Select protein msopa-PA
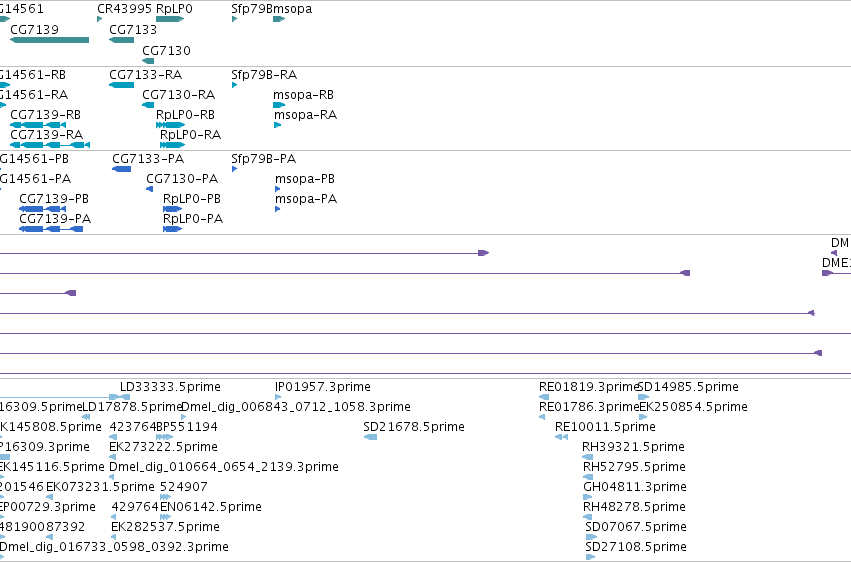851x562 pixels. (278, 209)
